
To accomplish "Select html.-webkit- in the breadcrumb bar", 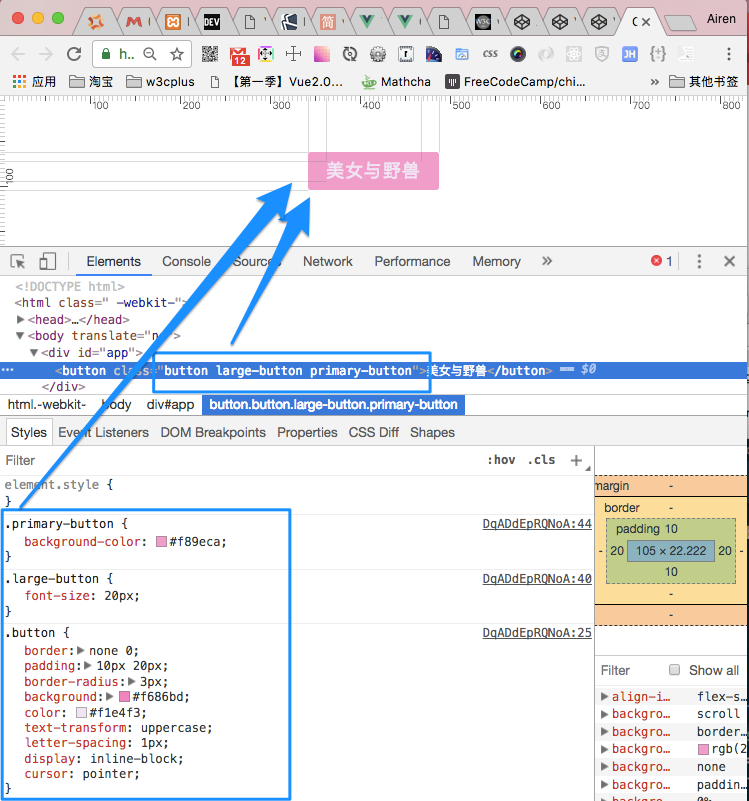I will pyautogui.click(x=46, y=405).
